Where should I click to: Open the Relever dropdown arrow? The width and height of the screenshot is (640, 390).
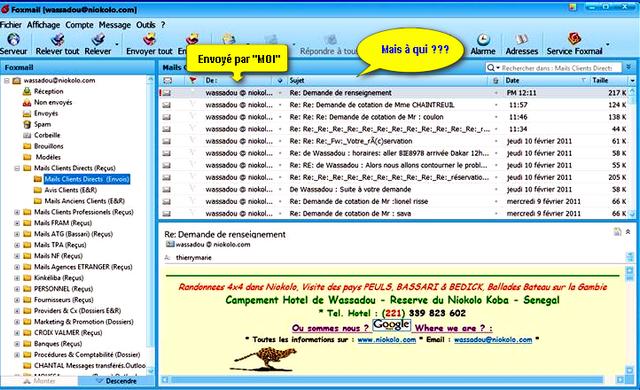117,44
